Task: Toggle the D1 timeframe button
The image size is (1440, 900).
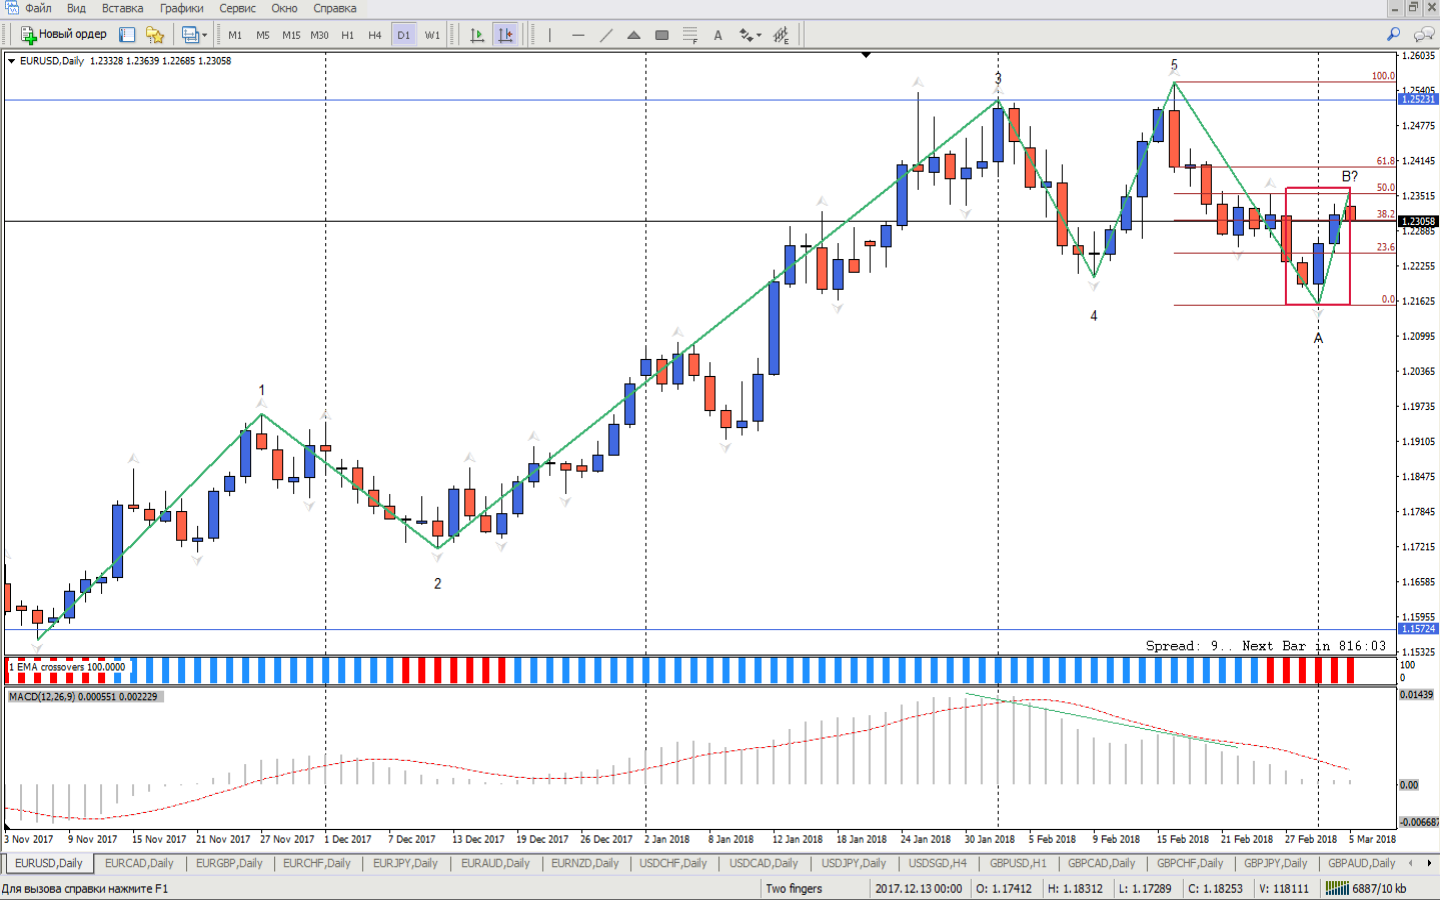Action: point(403,34)
